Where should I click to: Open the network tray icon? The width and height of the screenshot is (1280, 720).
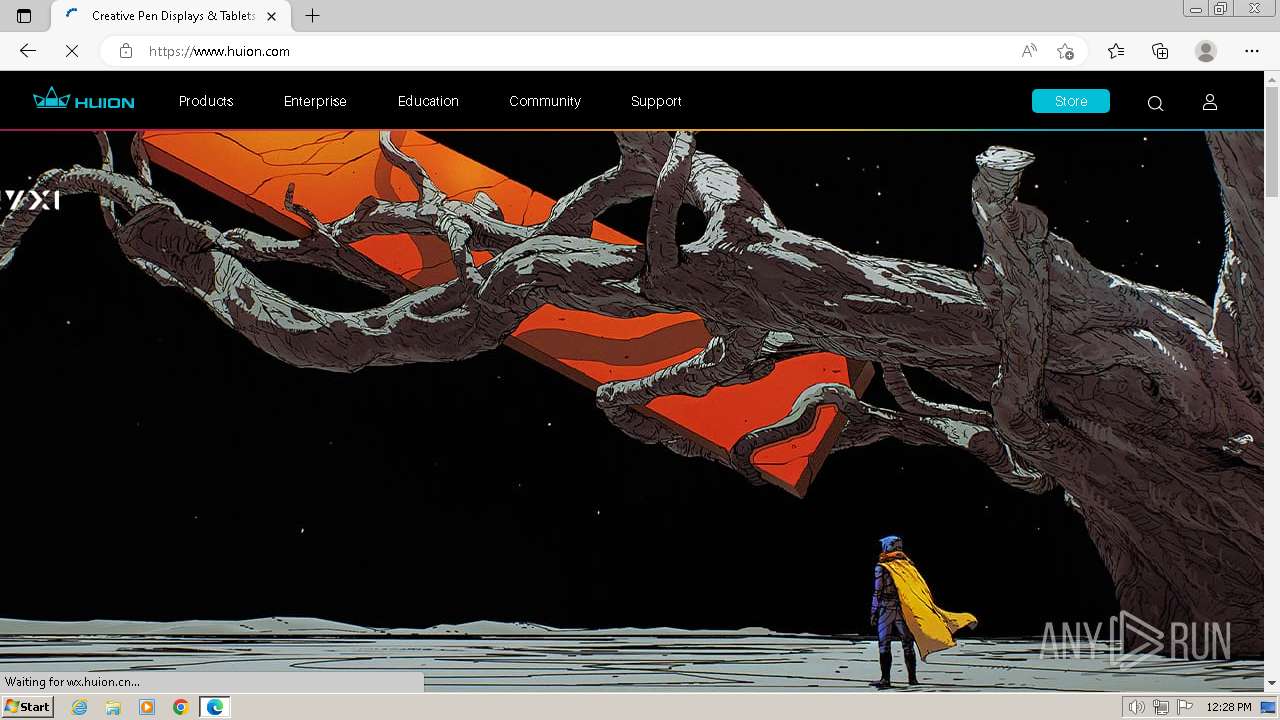coord(1161,707)
